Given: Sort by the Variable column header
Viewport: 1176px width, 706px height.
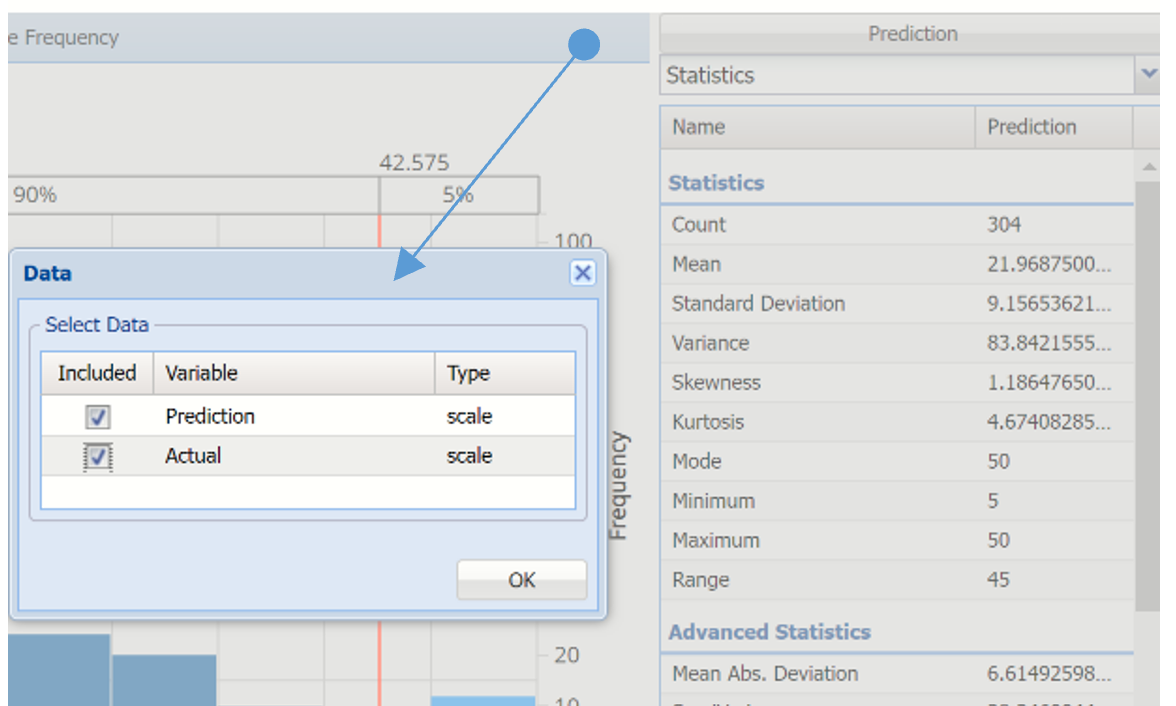Looking at the screenshot, I should [293, 373].
